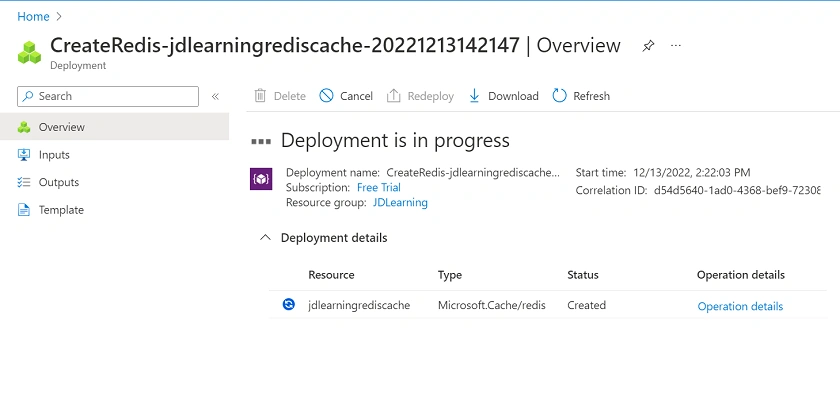The width and height of the screenshot is (840, 416).
Task: Click the Delete toolbar button
Action: (280, 96)
